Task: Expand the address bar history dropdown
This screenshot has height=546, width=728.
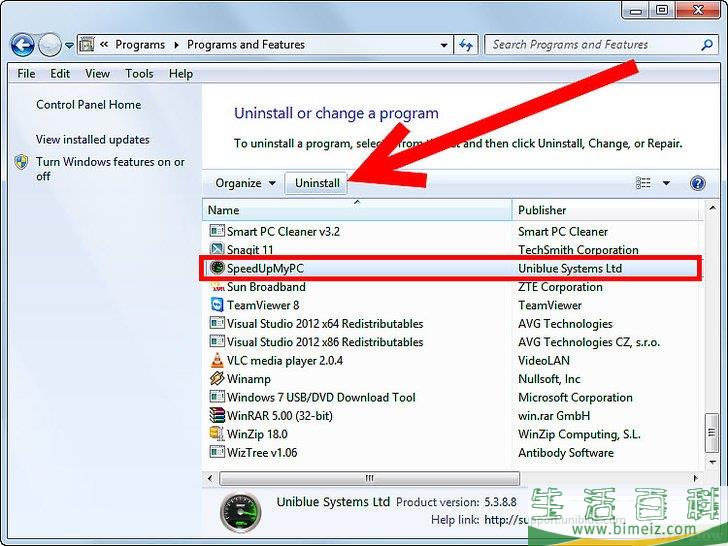Action: pos(444,45)
